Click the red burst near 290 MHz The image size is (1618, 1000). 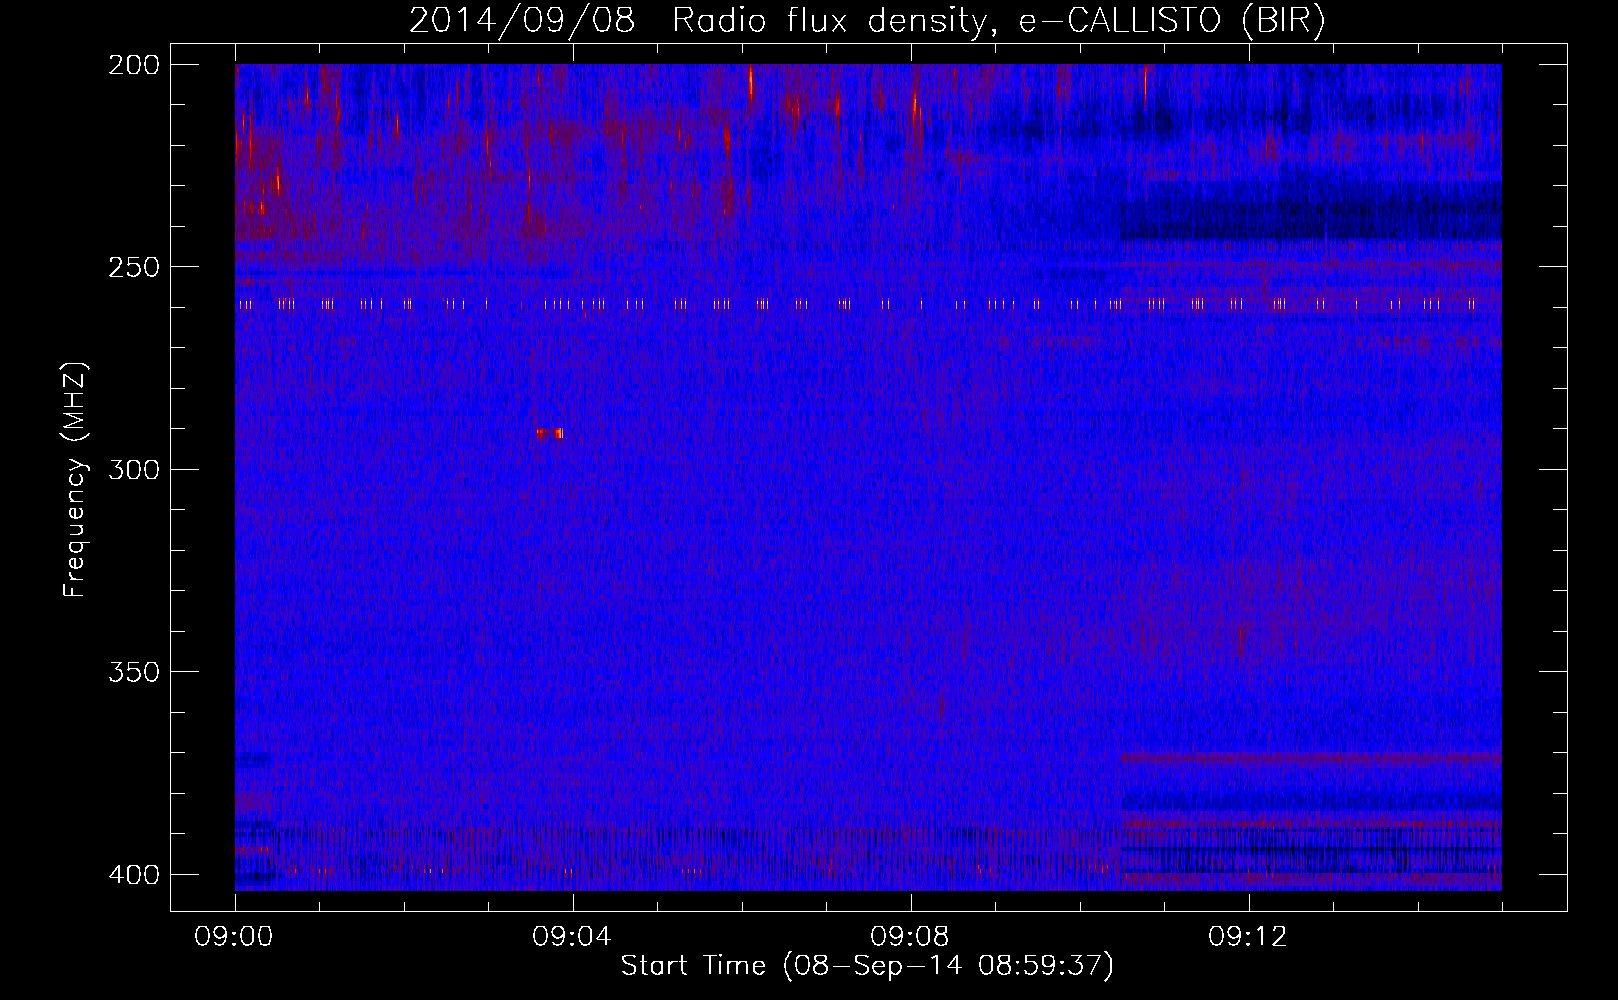tap(550, 433)
